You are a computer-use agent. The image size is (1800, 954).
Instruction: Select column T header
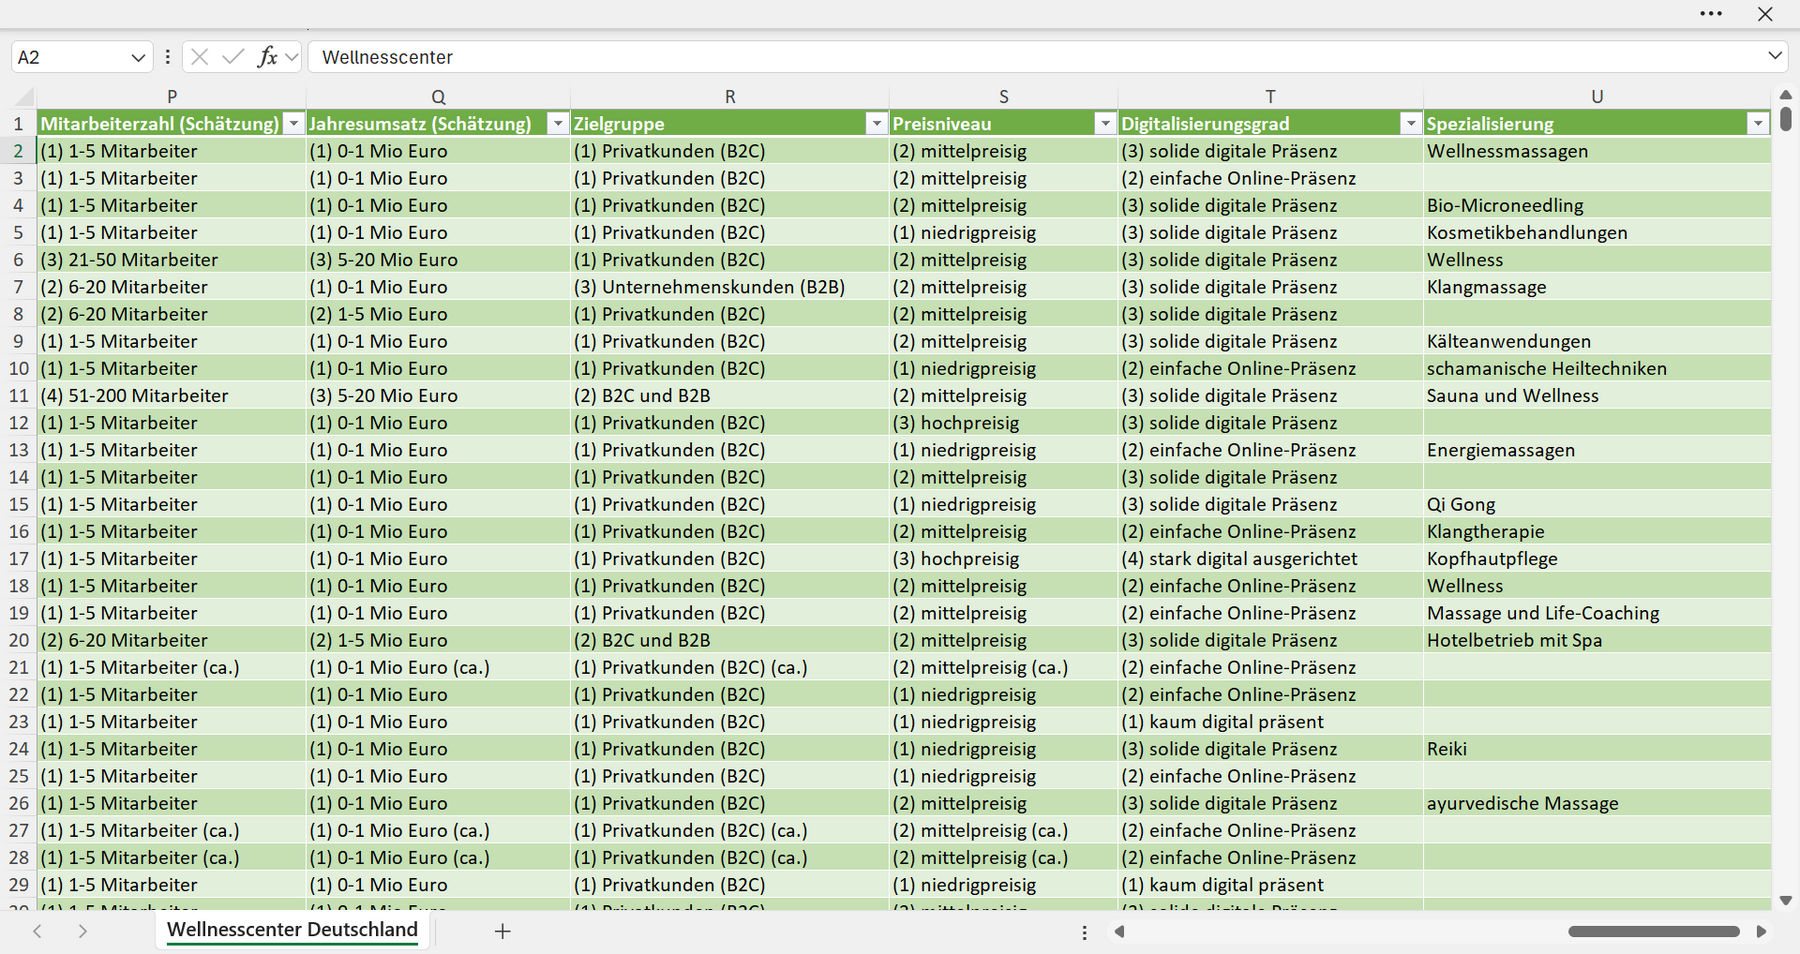click(x=1270, y=97)
